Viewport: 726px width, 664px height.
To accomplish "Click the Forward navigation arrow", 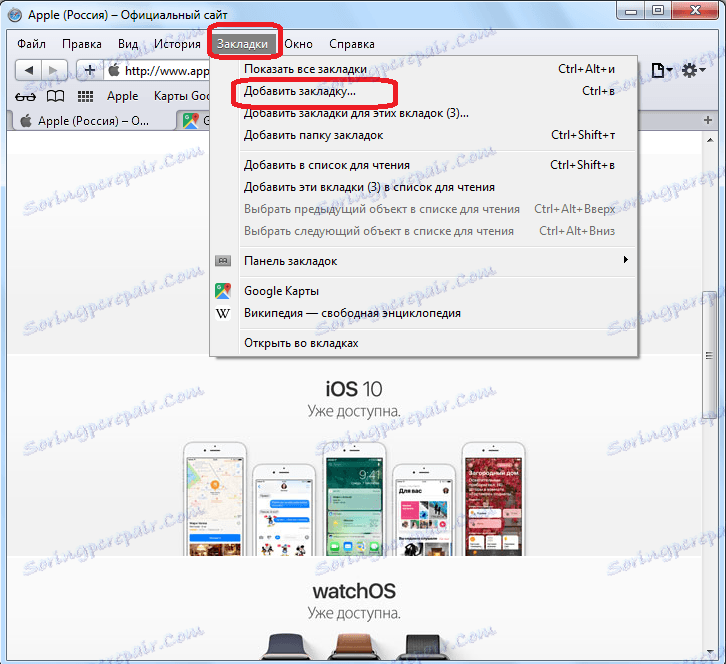I will 54,70.
